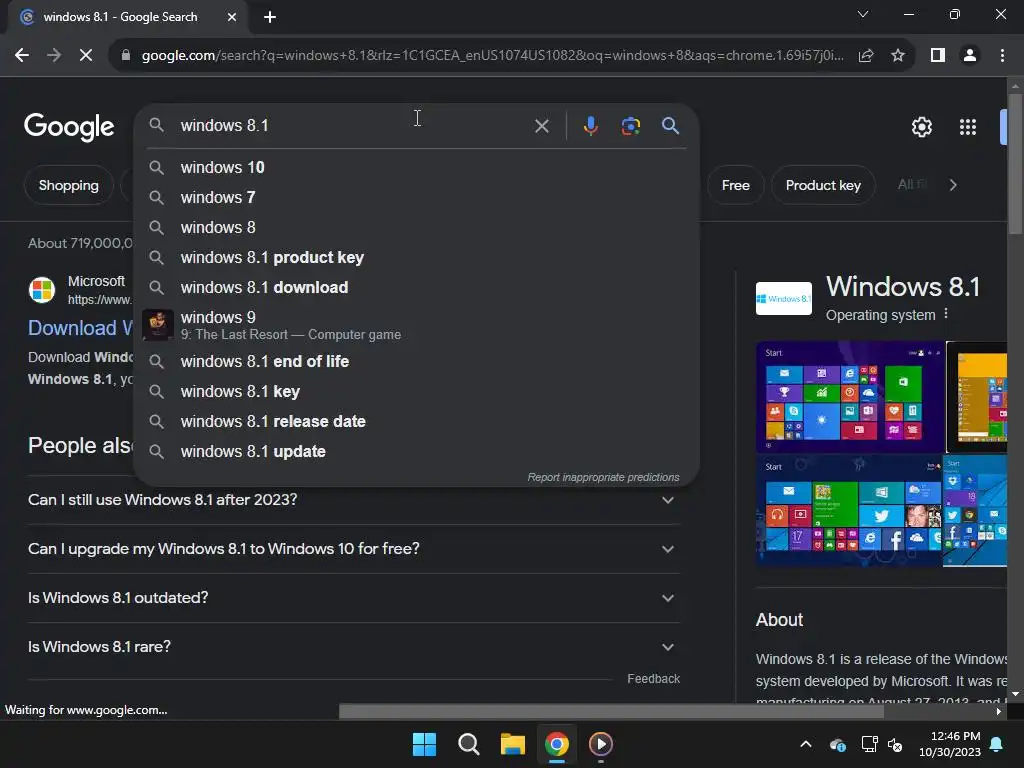Click the horizontal page scrollbar
The height and width of the screenshot is (768, 1024).
(x=611, y=711)
